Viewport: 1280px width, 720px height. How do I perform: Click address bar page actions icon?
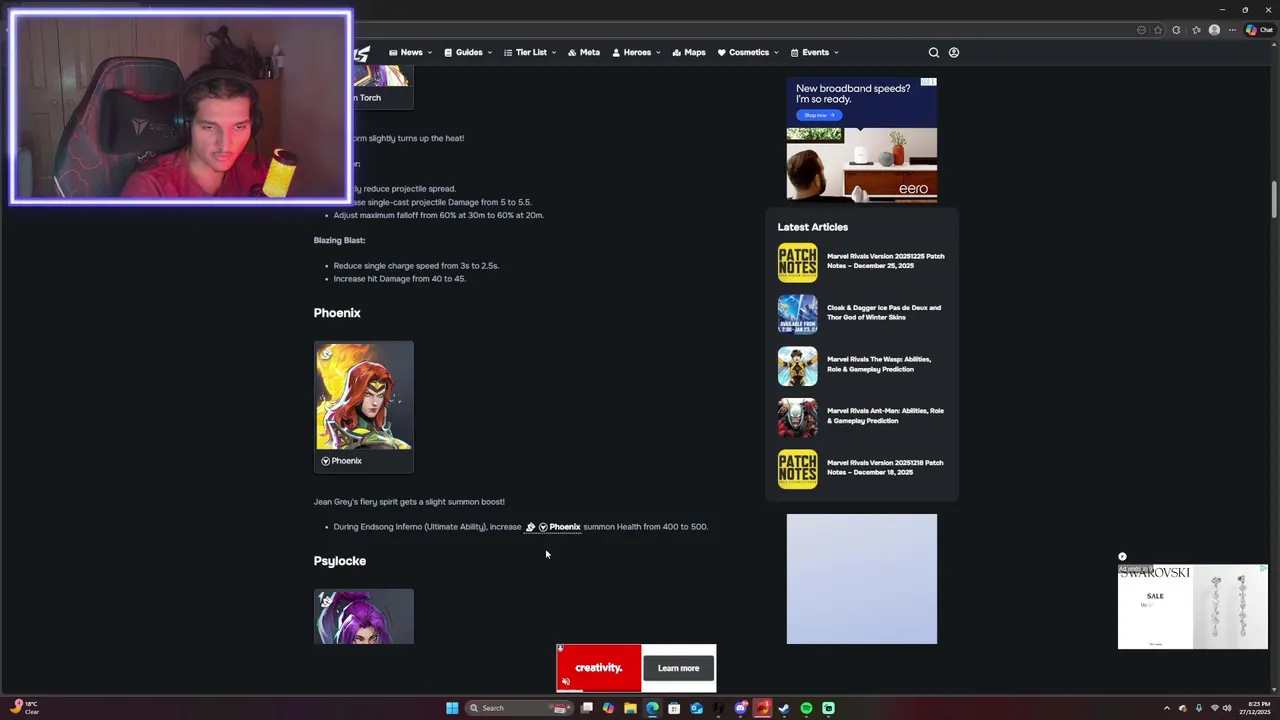click(x=1141, y=30)
